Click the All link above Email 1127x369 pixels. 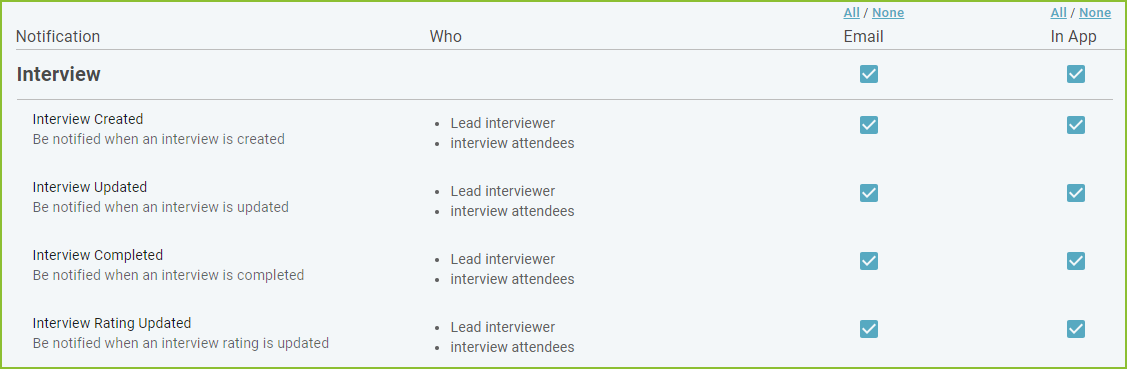851,13
